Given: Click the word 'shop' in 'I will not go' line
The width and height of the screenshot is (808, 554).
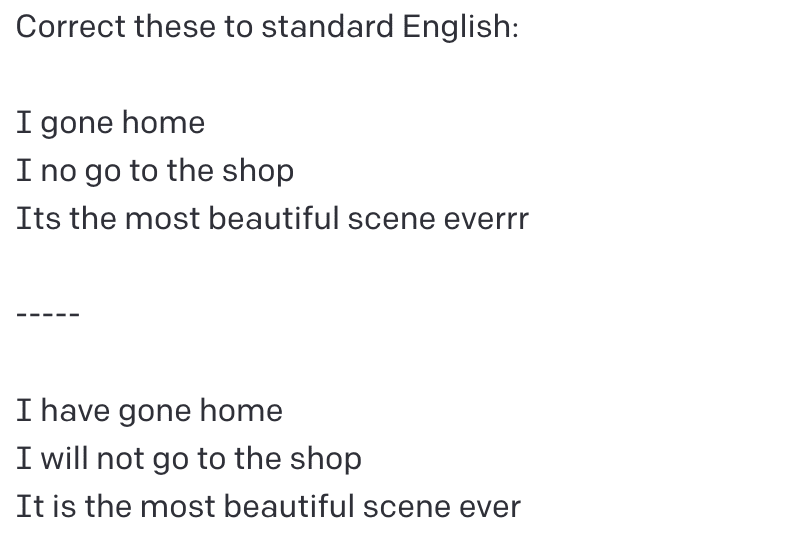Looking at the screenshot, I should (326, 459).
